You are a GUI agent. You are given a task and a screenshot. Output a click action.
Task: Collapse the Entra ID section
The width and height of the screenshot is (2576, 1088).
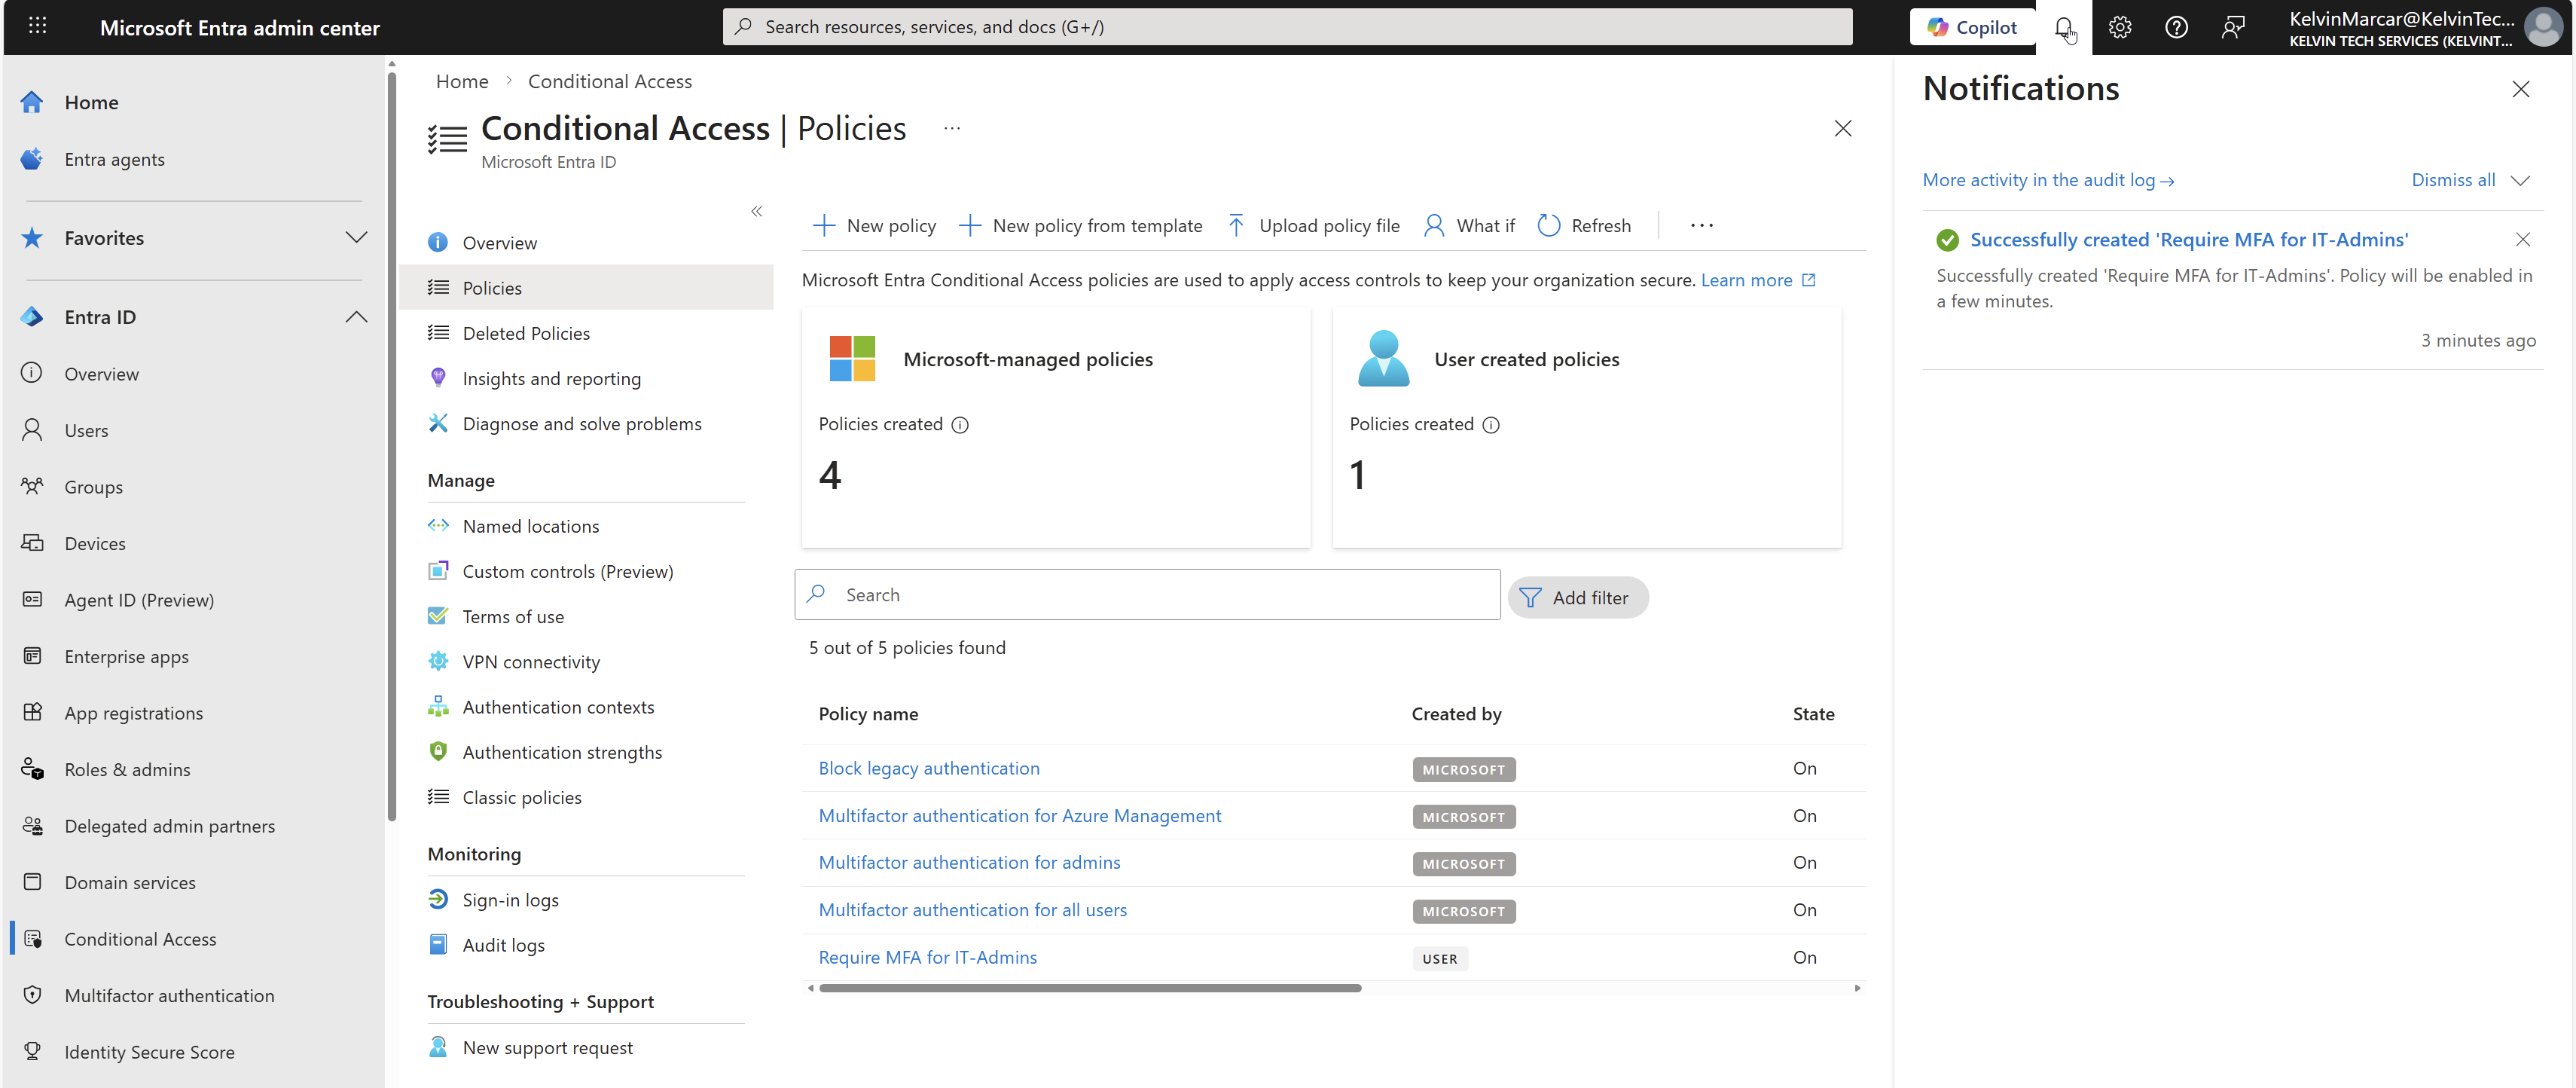click(357, 317)
